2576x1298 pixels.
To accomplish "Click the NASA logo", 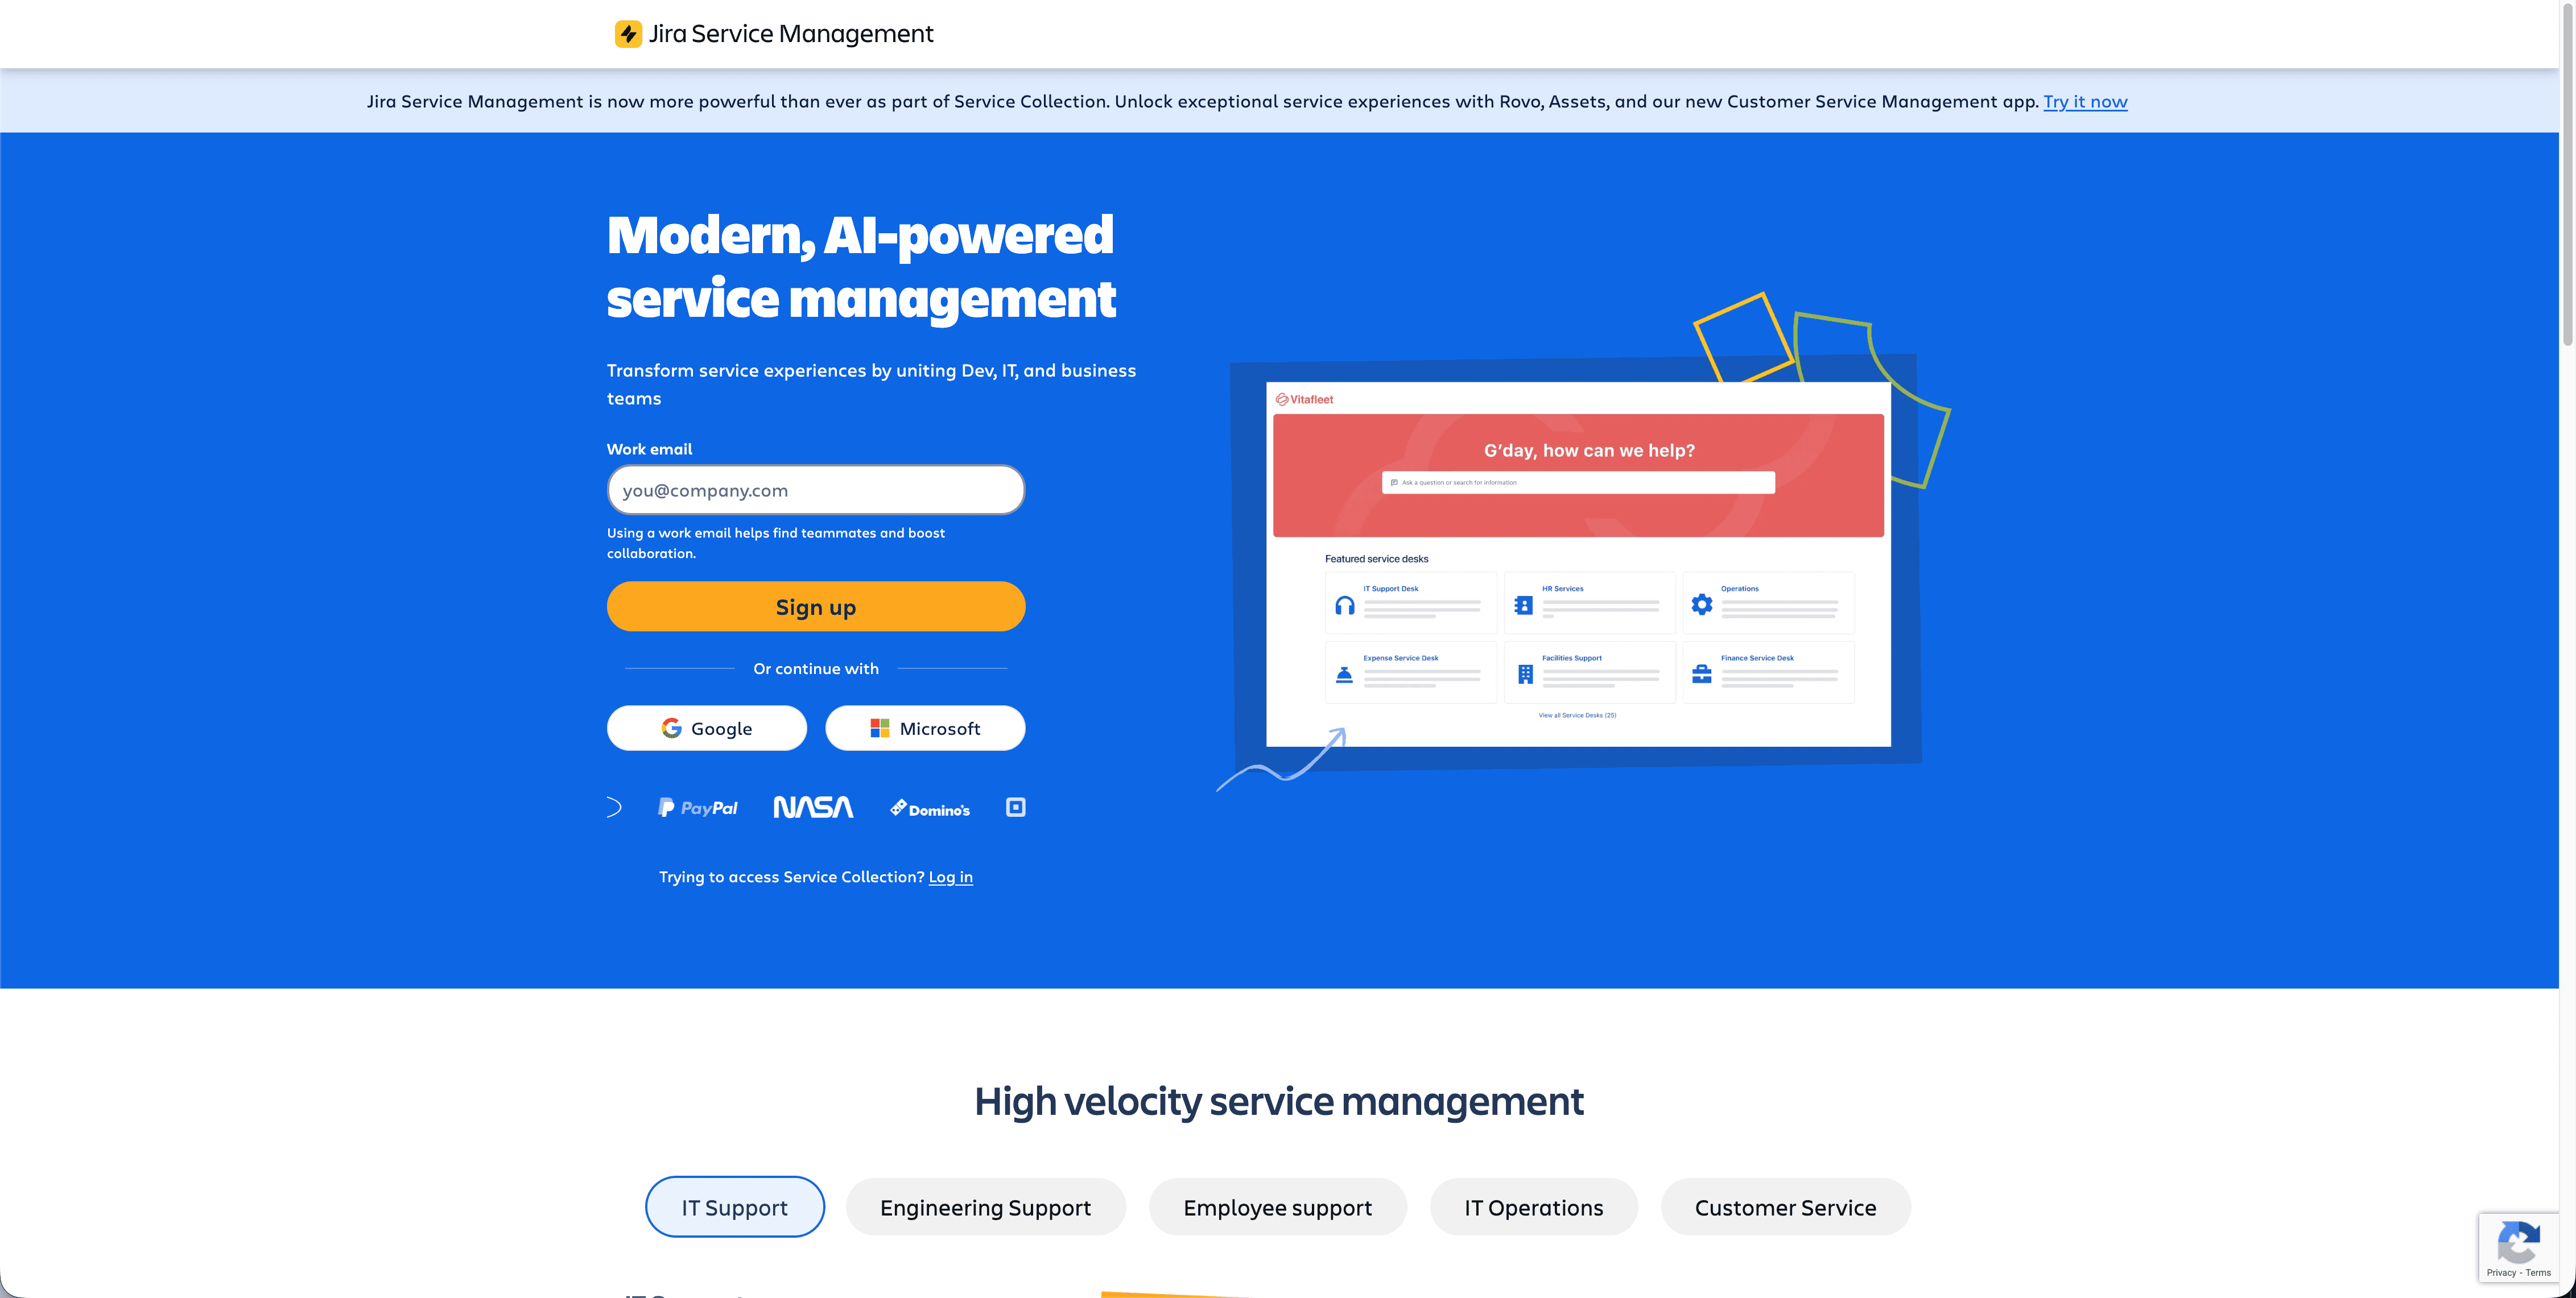I will coord(813,807).
